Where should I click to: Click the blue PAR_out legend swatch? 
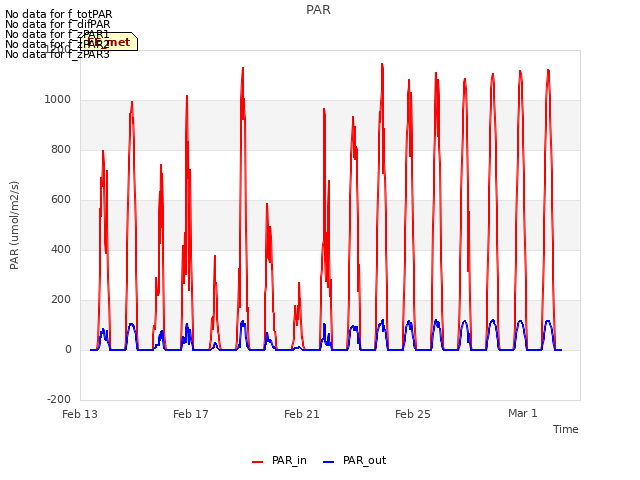point(328,462)
